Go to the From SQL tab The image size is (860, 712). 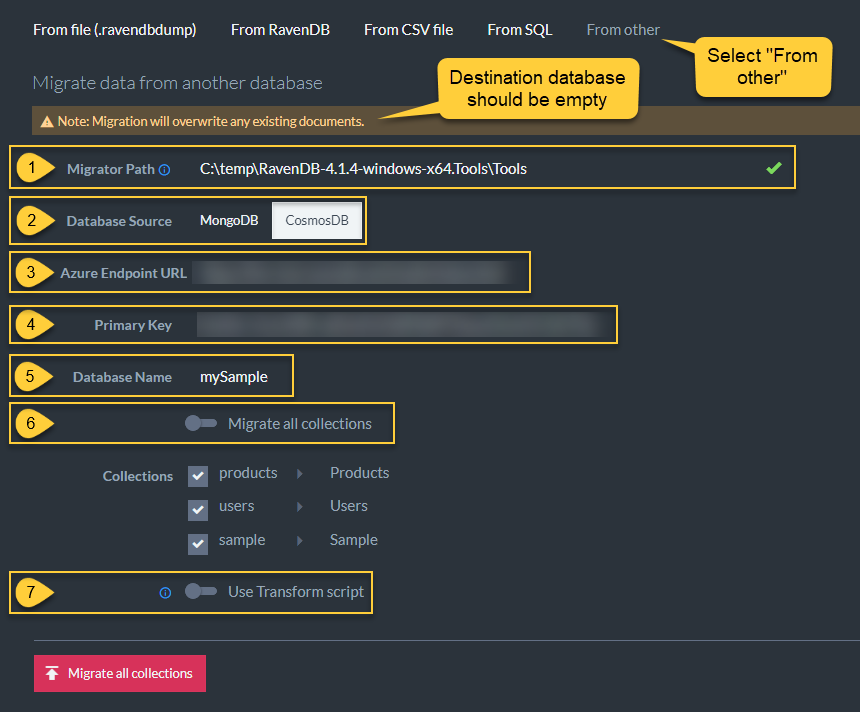pyautogui.click(x=520, y=30)
